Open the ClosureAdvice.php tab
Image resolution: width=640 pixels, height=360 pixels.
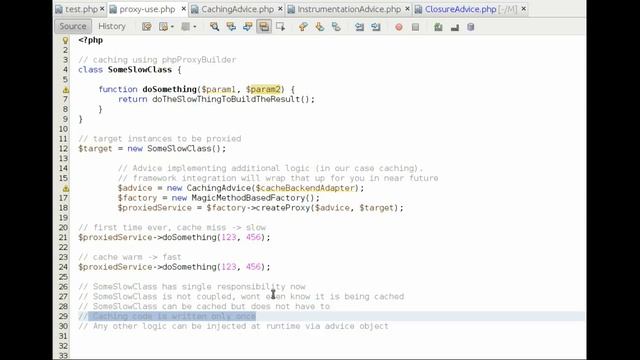click(460, 9)
